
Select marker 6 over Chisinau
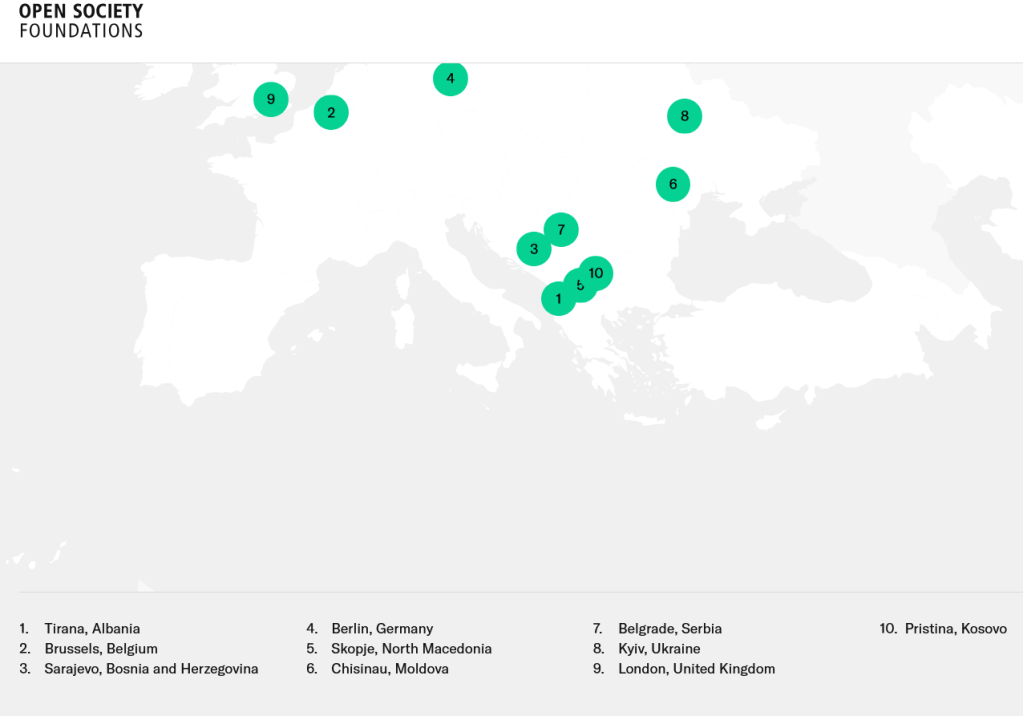(673, 184)
